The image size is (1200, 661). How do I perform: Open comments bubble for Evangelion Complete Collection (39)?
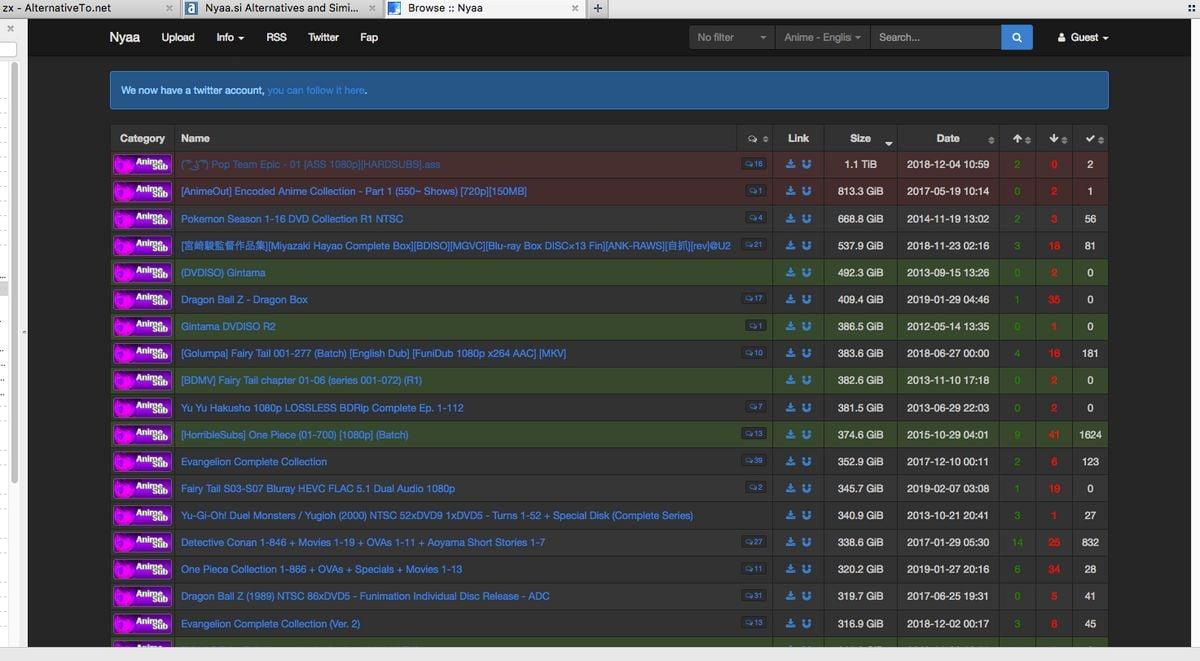754,461
